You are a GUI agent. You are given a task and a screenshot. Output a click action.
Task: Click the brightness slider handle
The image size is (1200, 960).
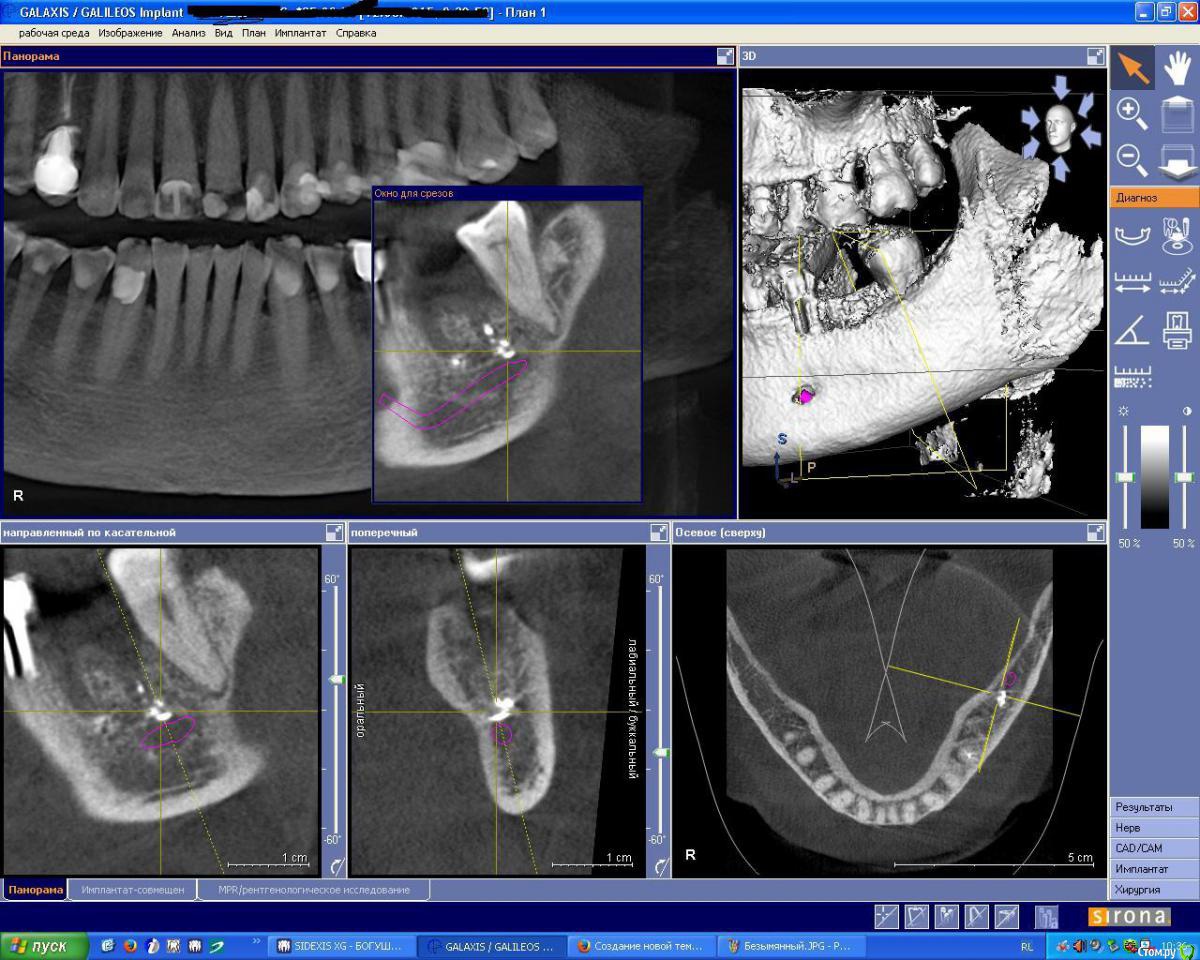pos(1126,478)
